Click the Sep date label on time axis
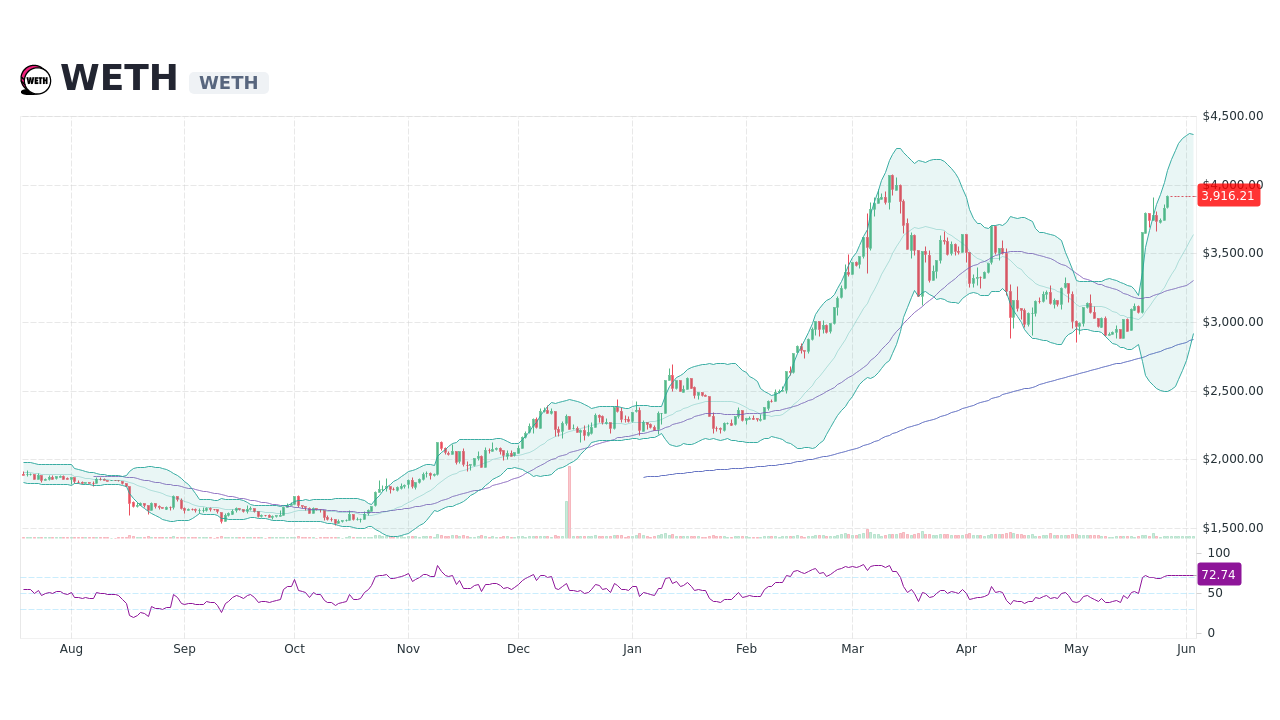This screenshot has height=720, width=1280. coord(184,649)
